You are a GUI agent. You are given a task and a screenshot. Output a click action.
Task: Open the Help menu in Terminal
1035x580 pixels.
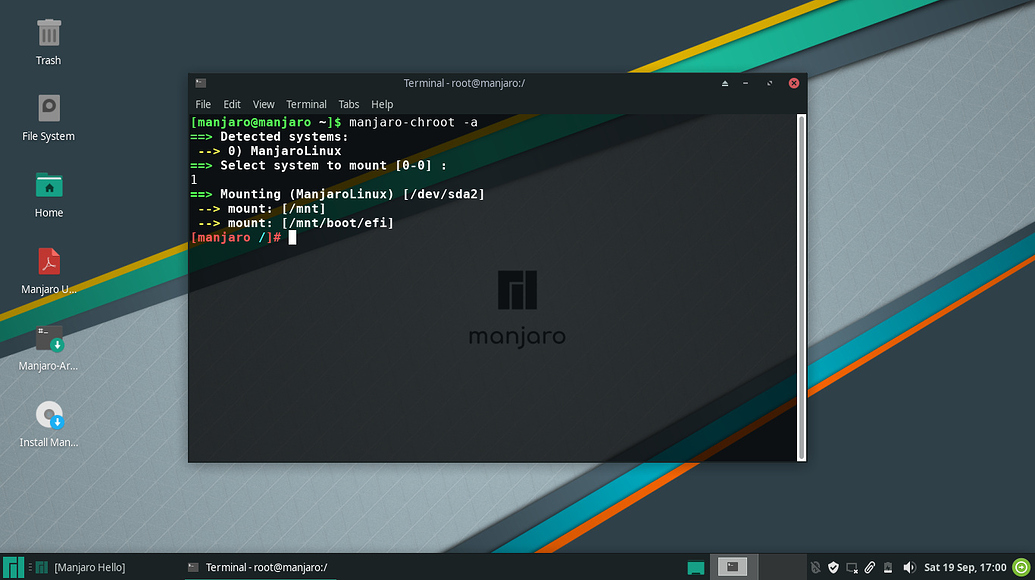click(382, 104)
